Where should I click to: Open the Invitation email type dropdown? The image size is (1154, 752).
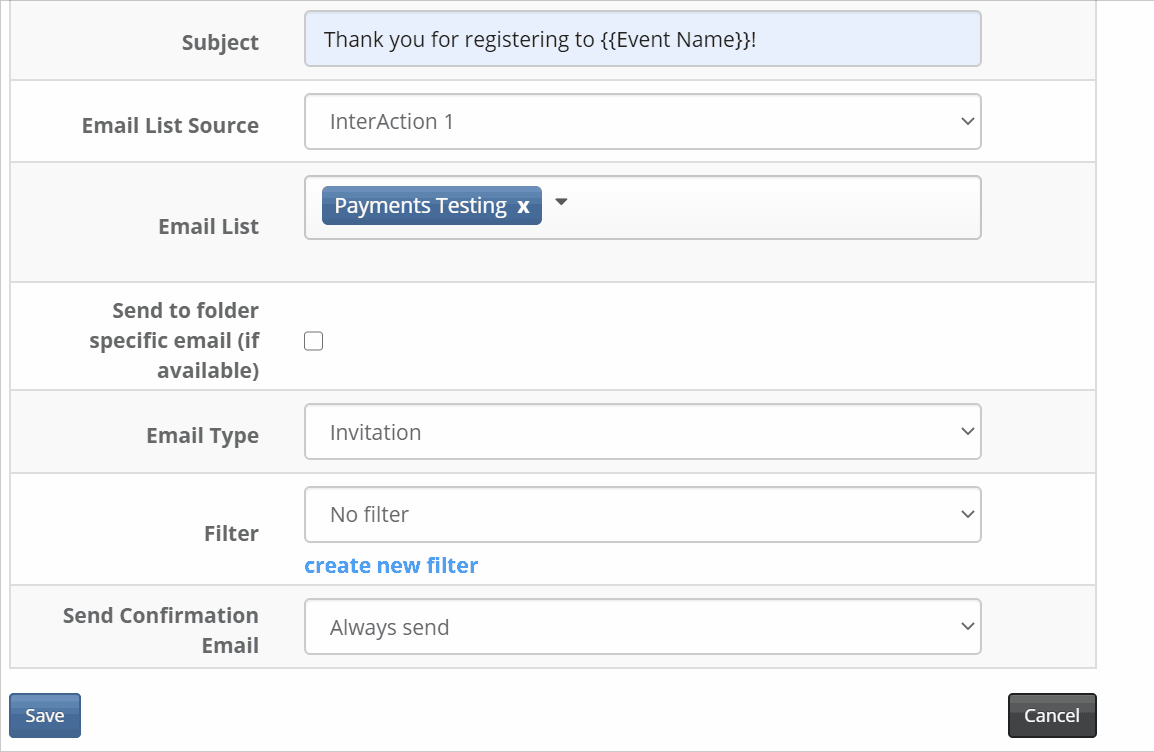[643, 432]
